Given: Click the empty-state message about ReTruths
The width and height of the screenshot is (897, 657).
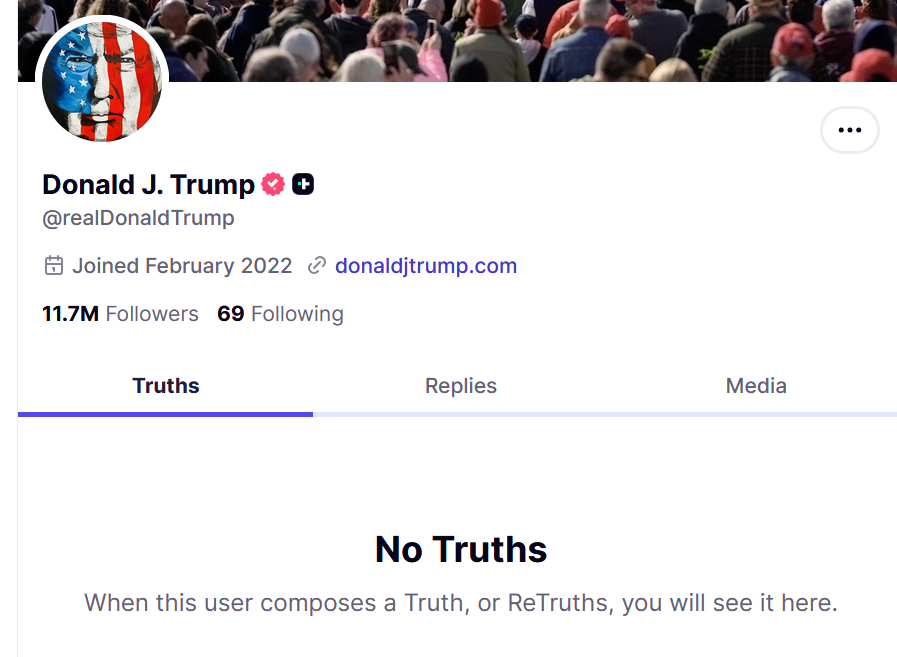Looking at the screenshot, I should [461, 603].
